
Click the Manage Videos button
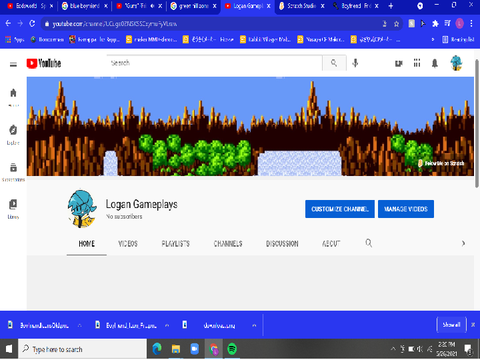click(406, 209)
